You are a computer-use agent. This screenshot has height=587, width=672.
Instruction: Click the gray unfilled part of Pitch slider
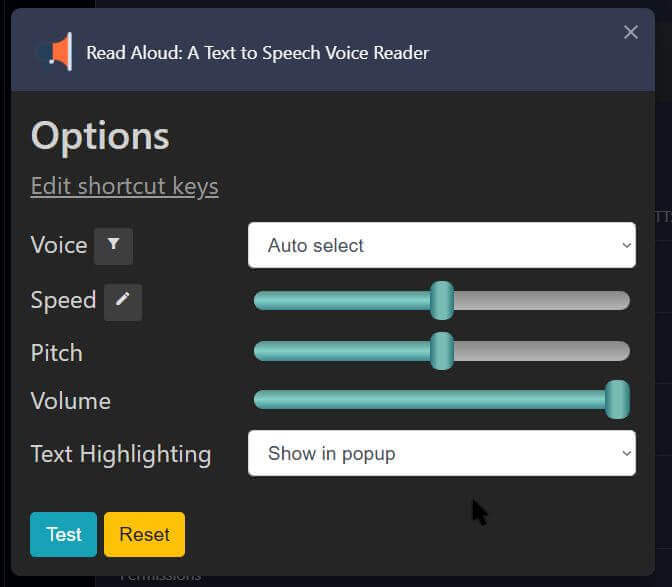point(542,351)
